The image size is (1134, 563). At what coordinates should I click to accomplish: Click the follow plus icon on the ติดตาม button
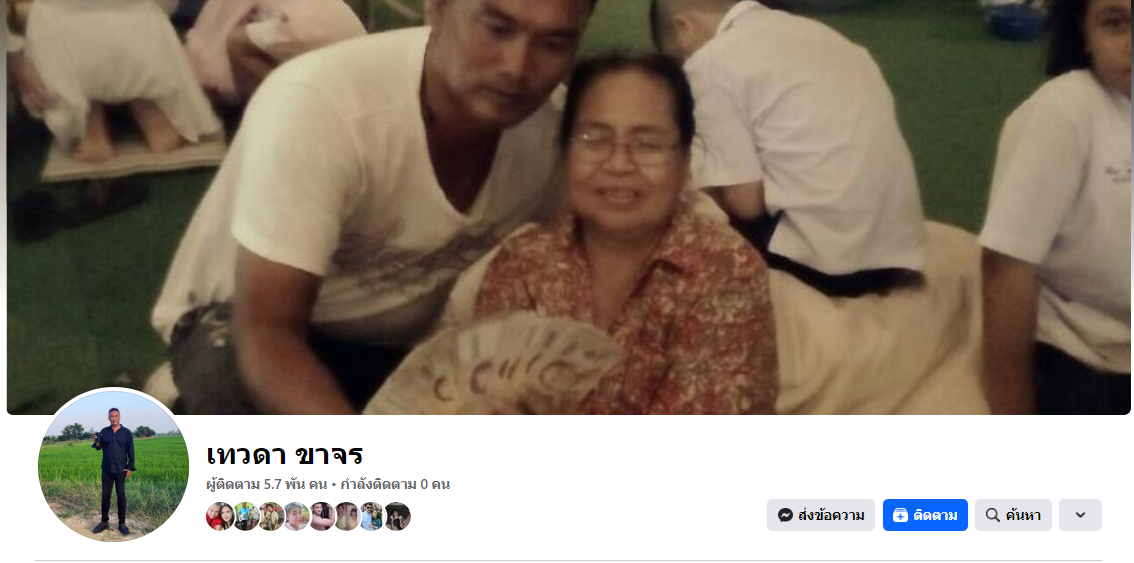[900, 515]
